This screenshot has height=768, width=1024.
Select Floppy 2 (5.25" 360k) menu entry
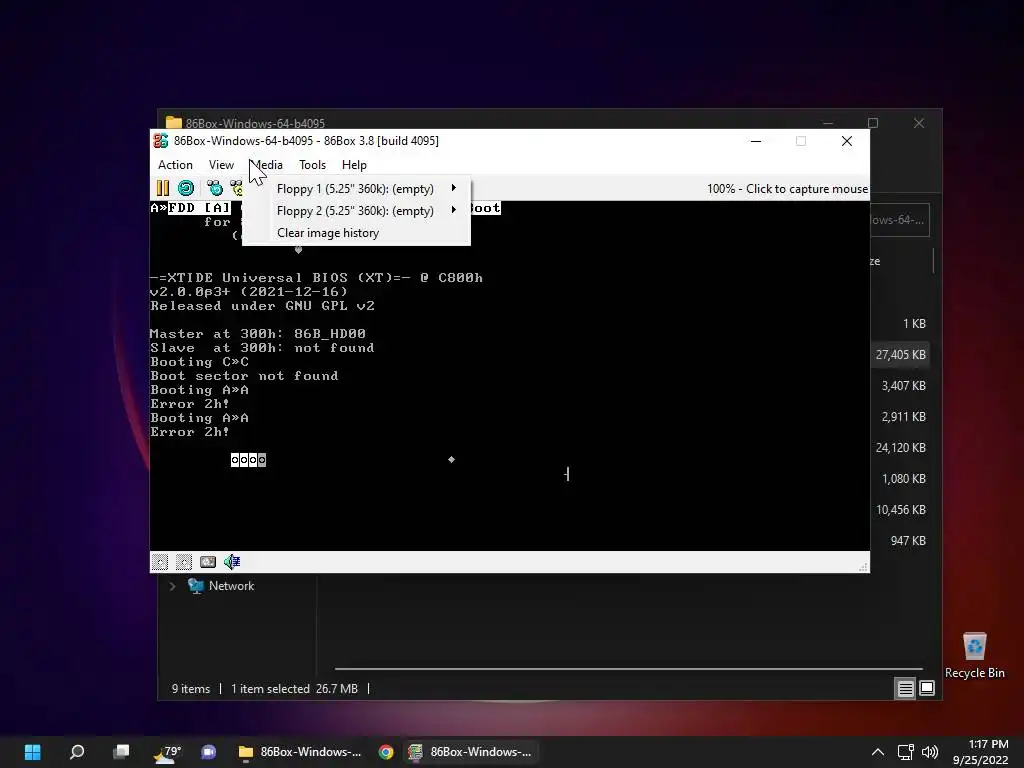click(x=356, y=211)
